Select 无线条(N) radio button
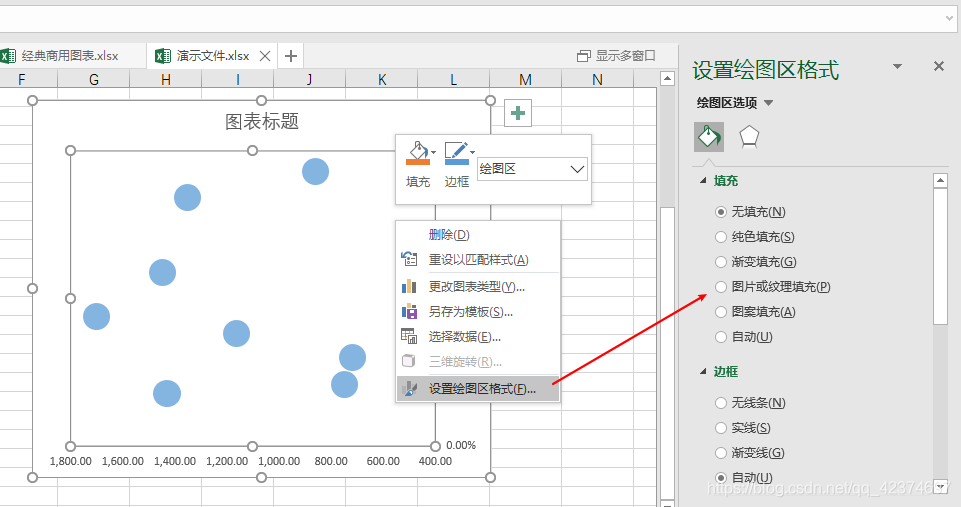 721,403
